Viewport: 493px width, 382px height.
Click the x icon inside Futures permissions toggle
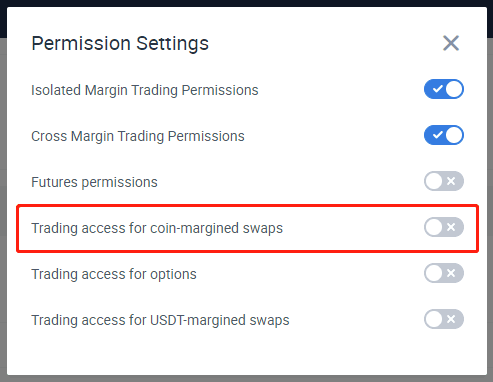click(x=451, y=181)
